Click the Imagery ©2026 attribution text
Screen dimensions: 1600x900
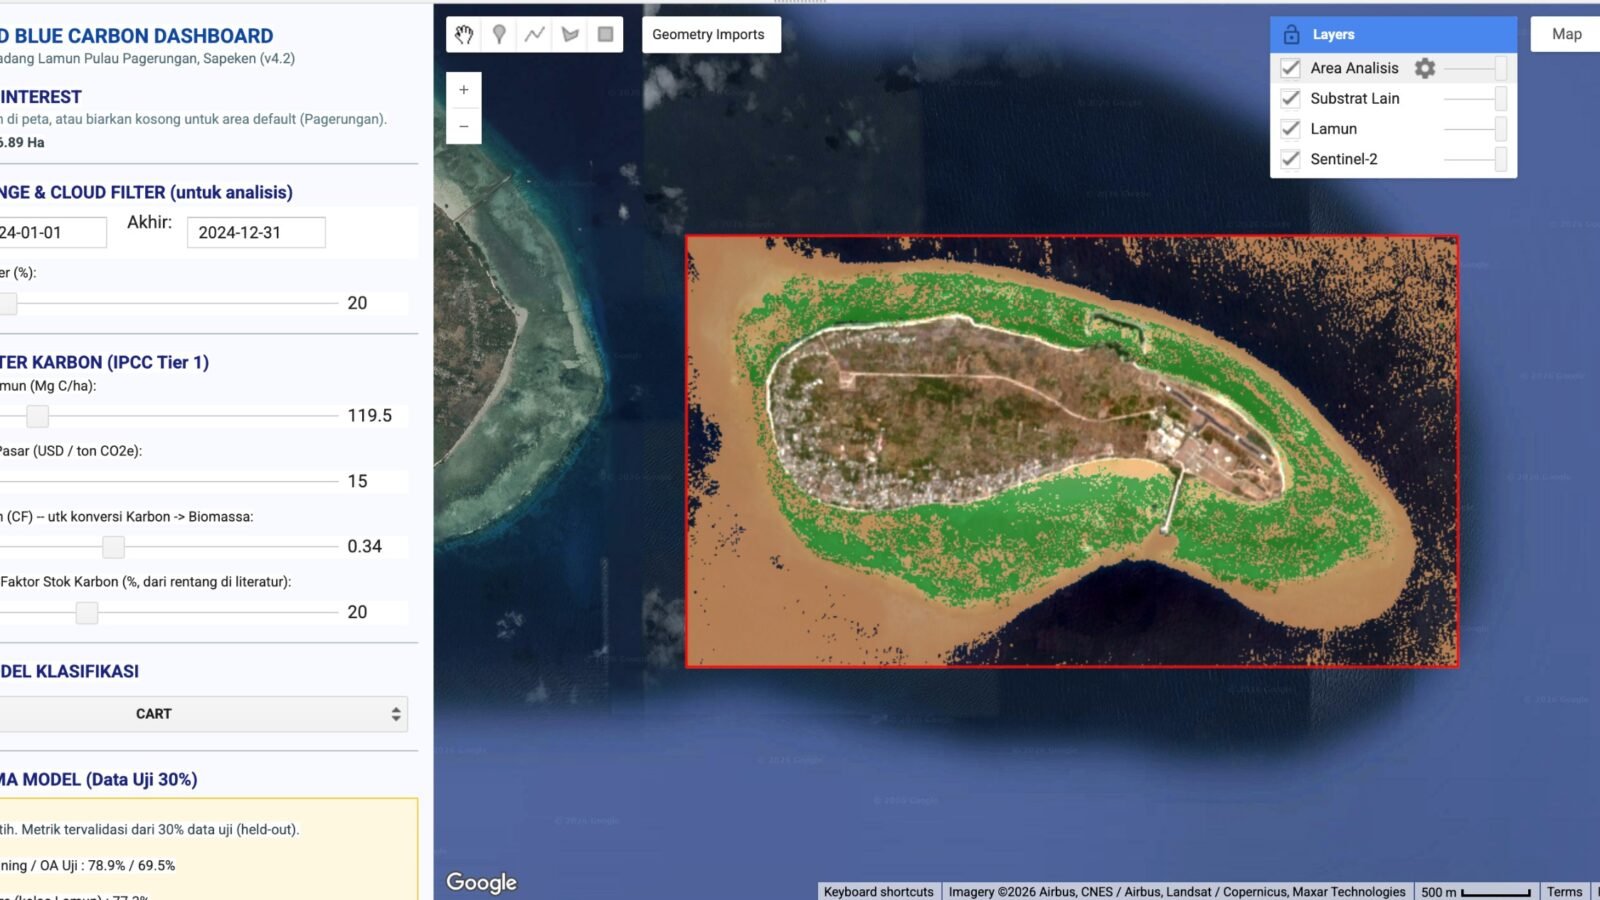pyautogui.click(x=1177, y=892)
